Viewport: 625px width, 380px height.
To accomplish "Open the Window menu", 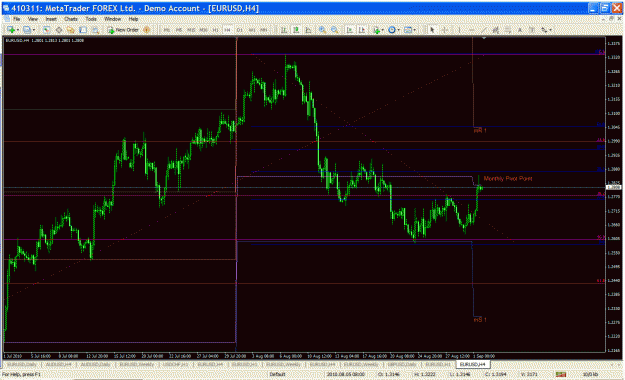I will click(x=112, y=19).
